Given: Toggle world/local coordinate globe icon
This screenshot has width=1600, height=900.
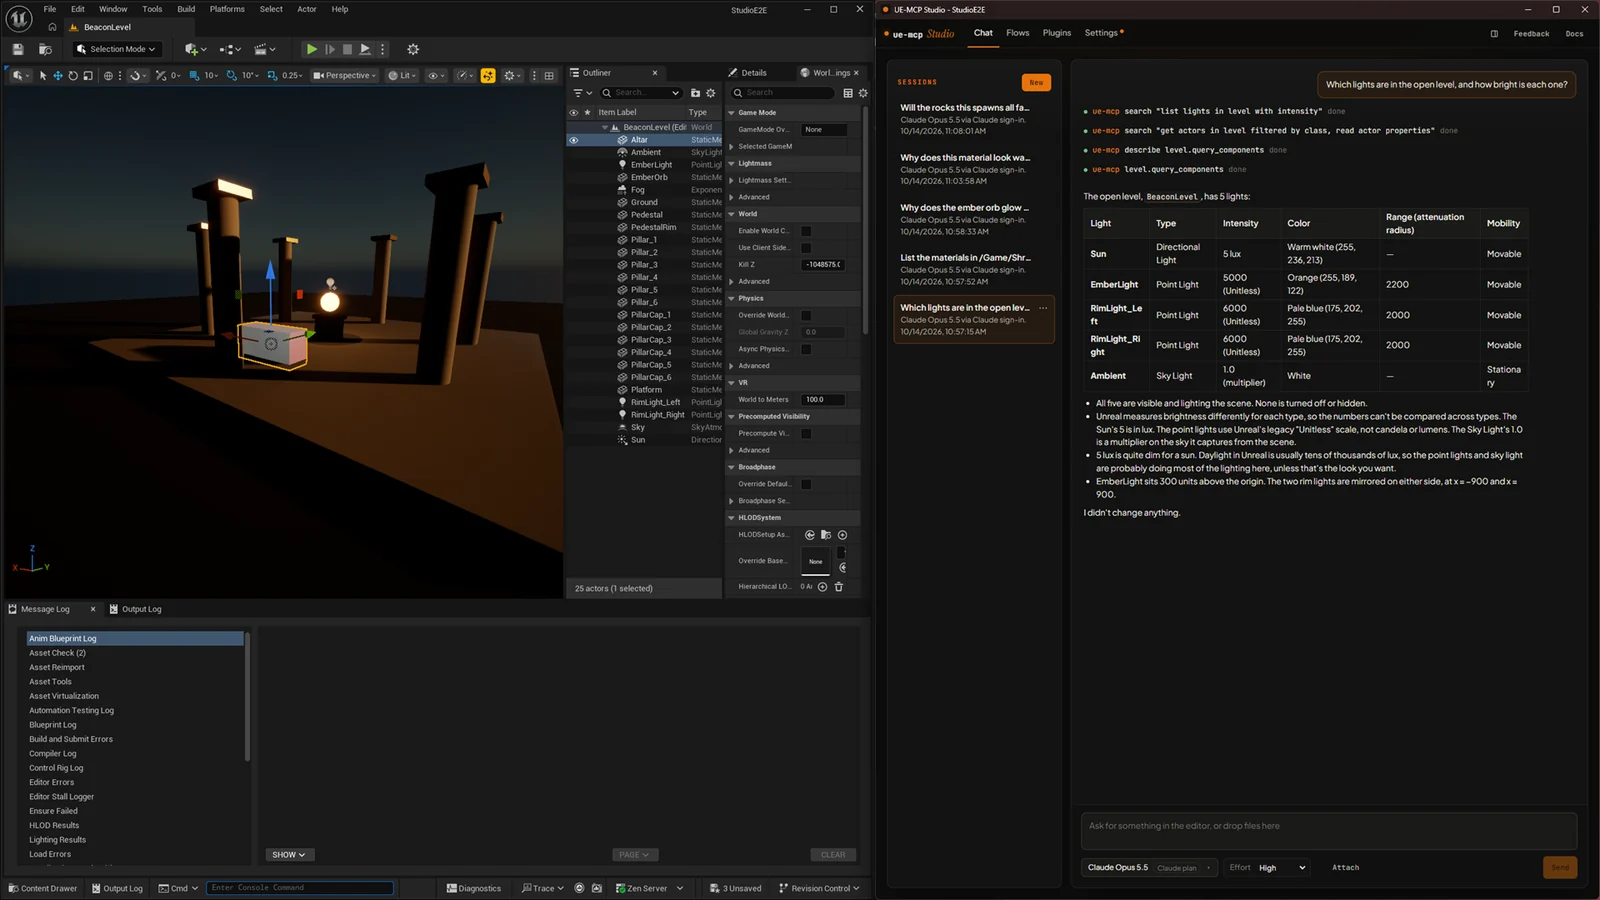Looking at the screenshot, I should (108, 75).
